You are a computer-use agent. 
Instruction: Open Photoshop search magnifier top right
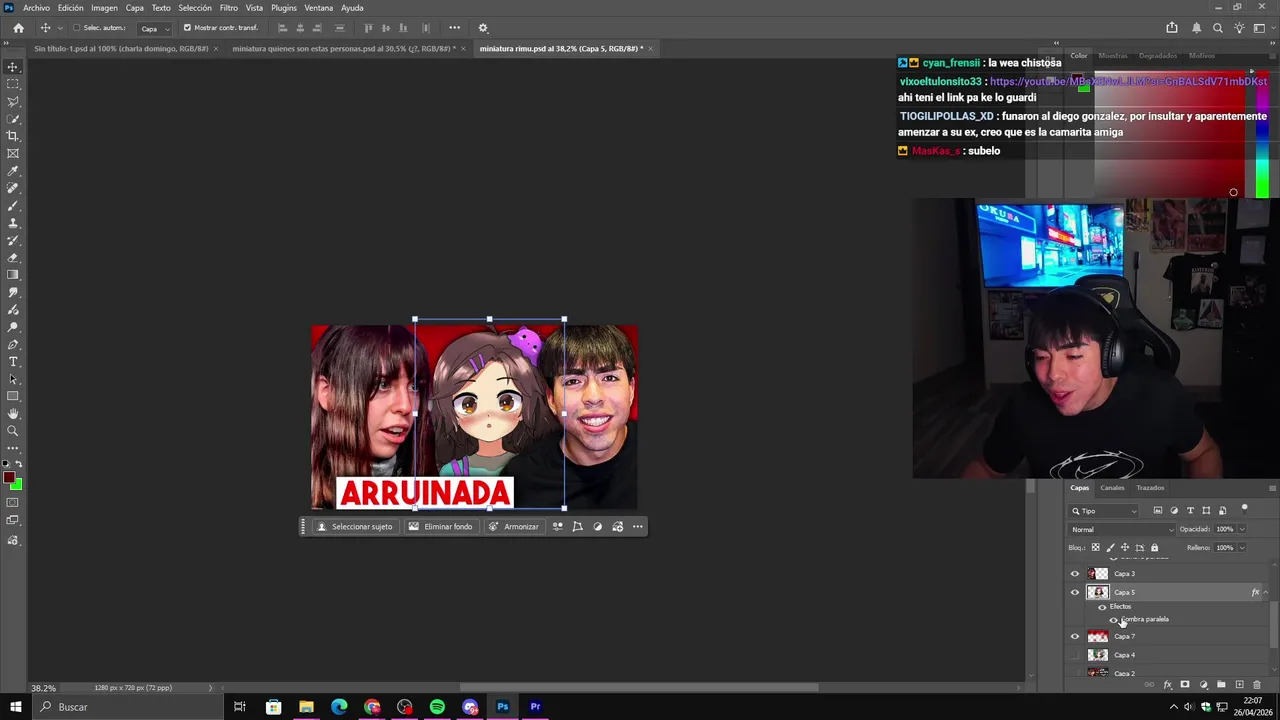click(1217, 28)
